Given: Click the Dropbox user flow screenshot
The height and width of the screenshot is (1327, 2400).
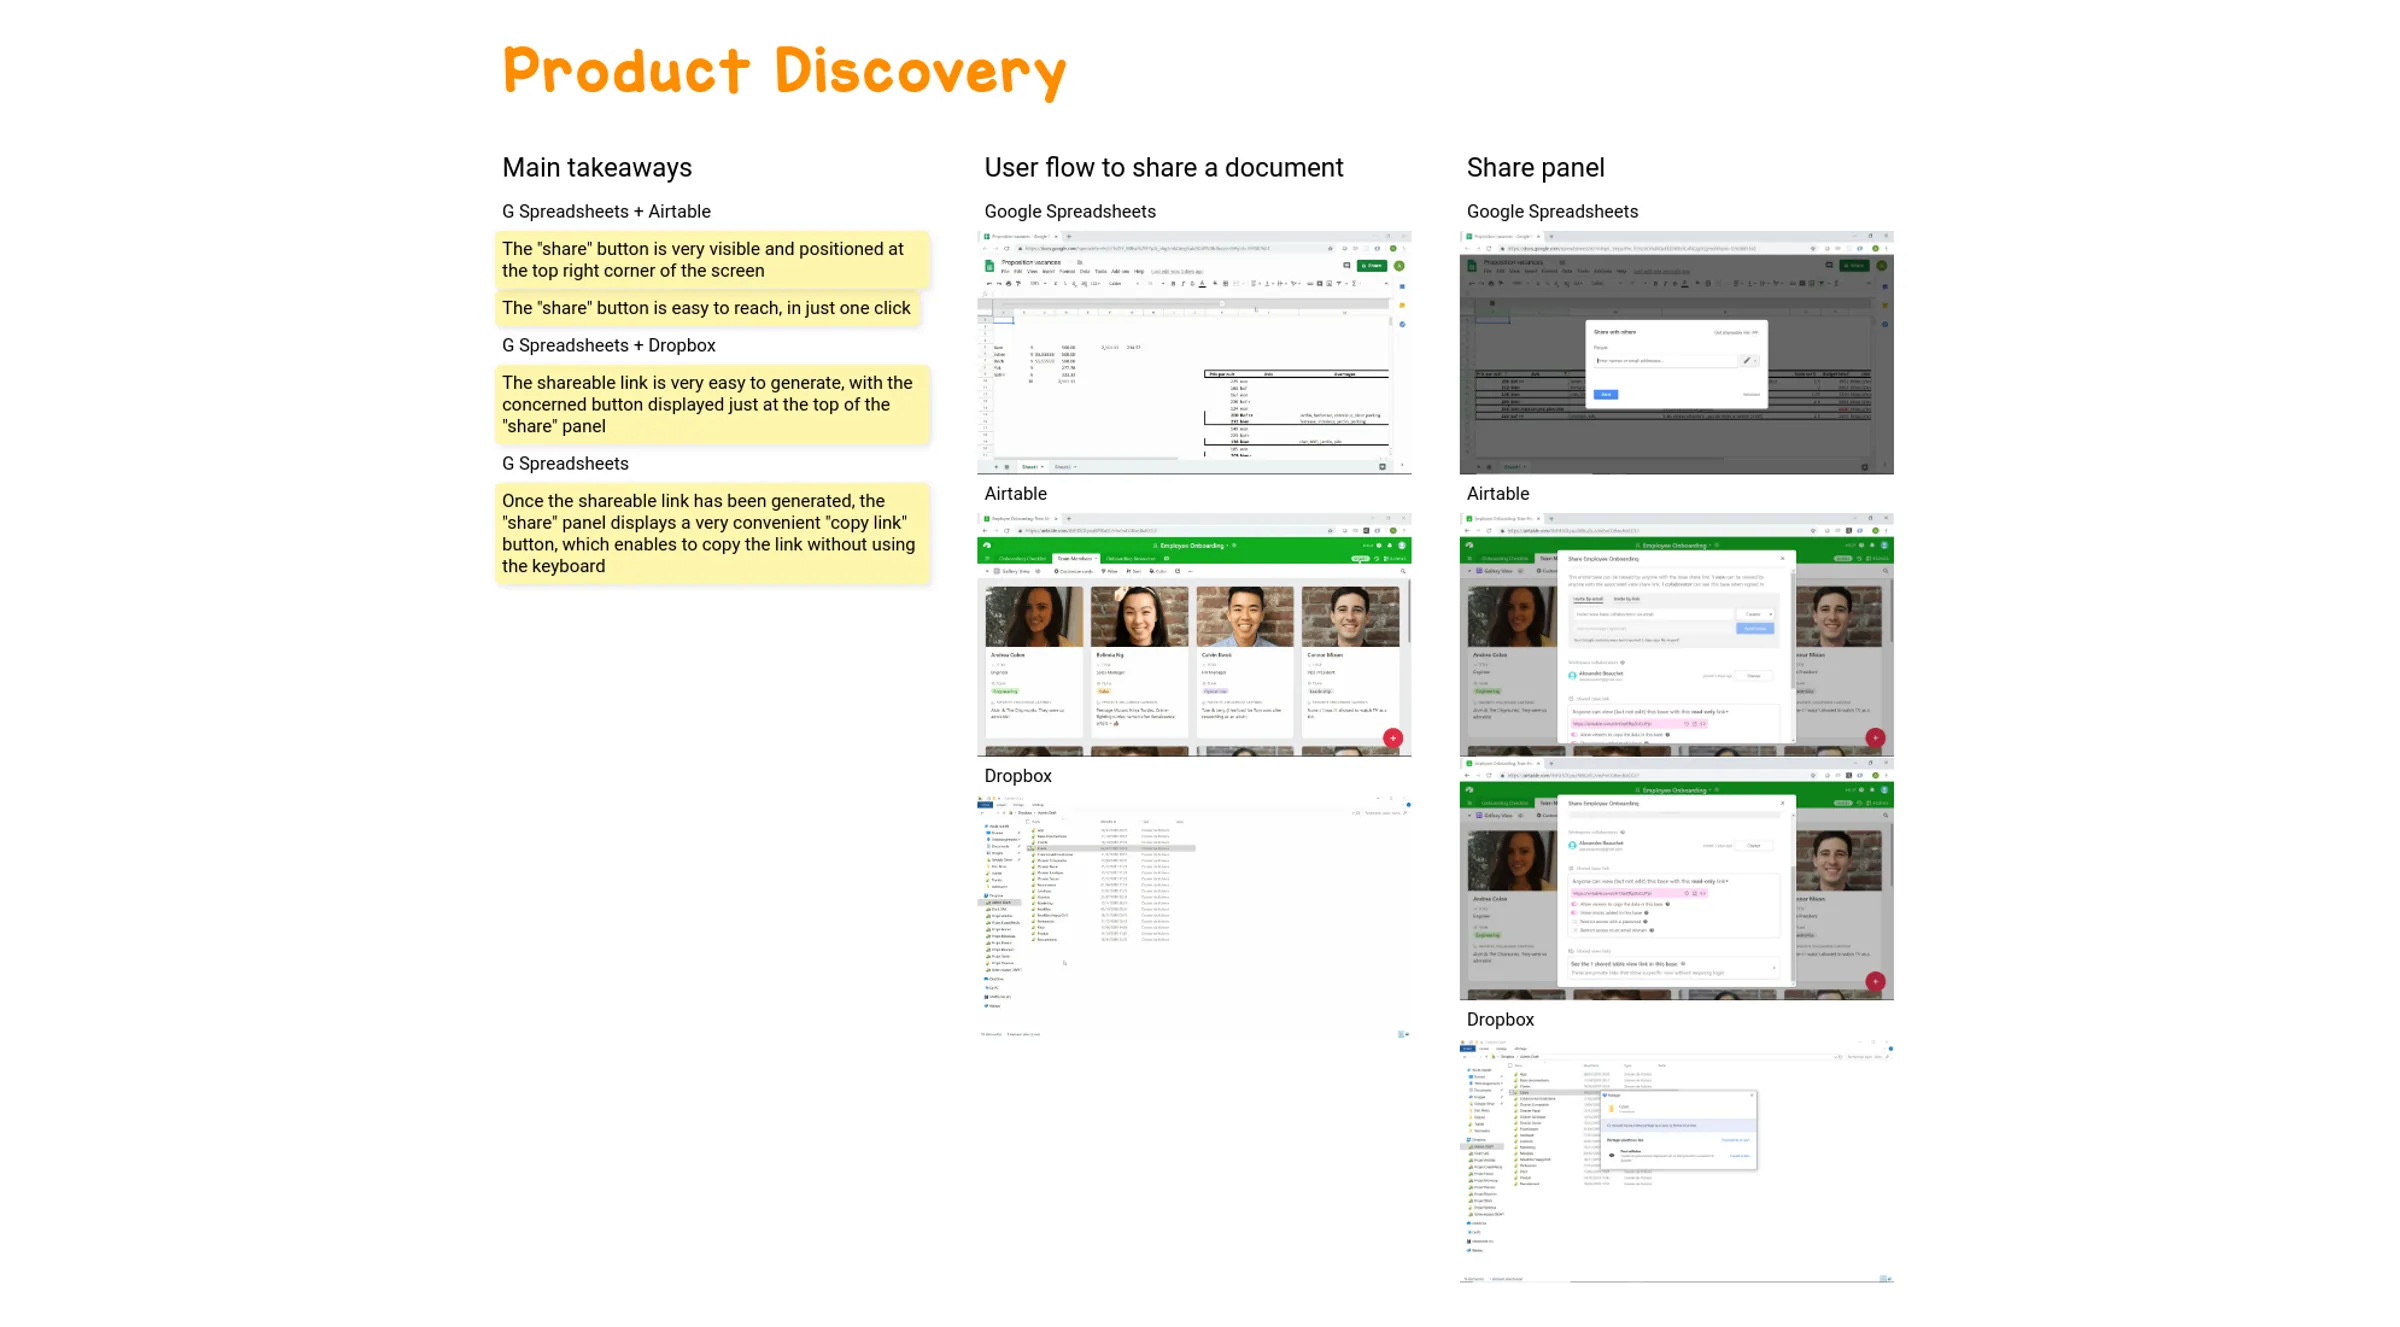Looking at the screenshot, I should pyautogui.click(x=1196, y=915).
